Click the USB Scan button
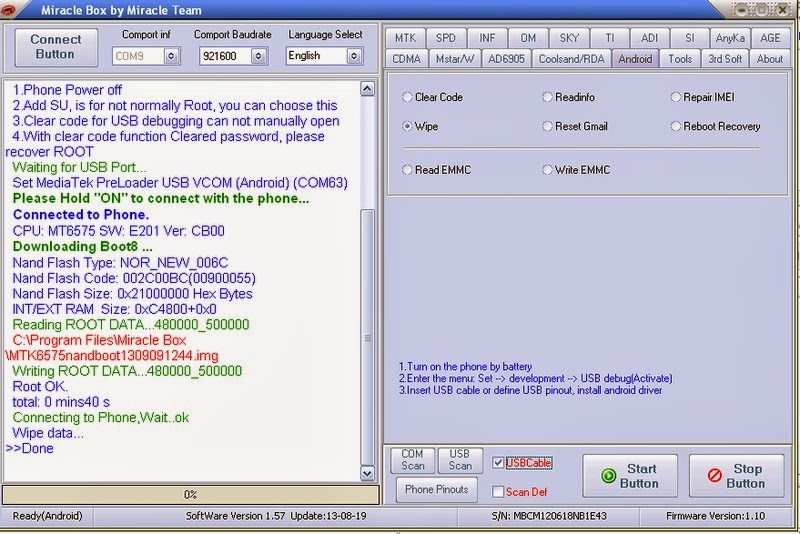 coord(460,460)
